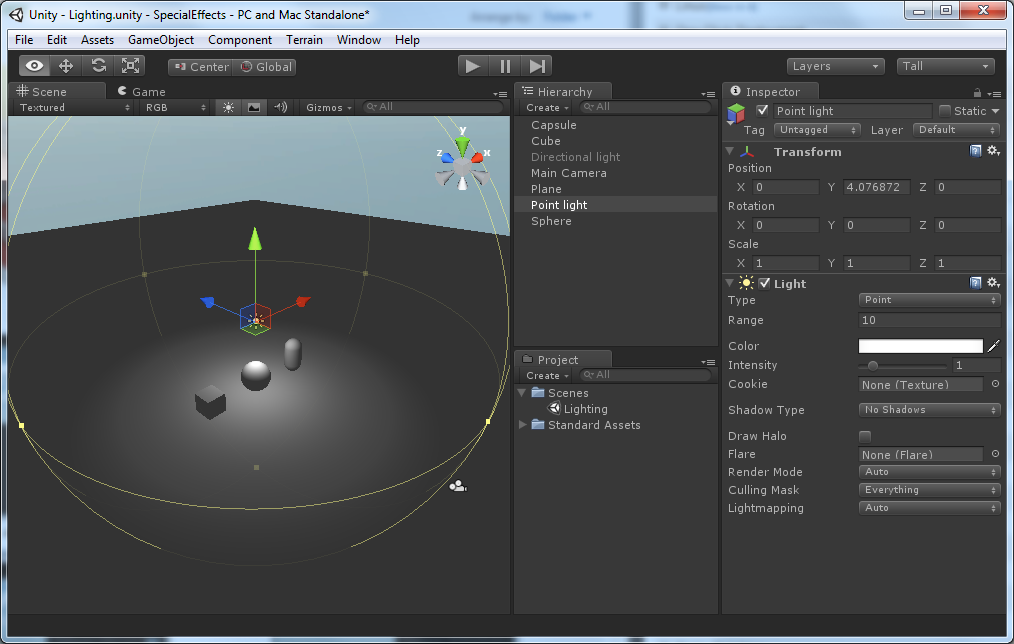Click the scene orientation gizmo Y cone
Viewport: 1014px width, 644px height.
(x=462, y=145)
